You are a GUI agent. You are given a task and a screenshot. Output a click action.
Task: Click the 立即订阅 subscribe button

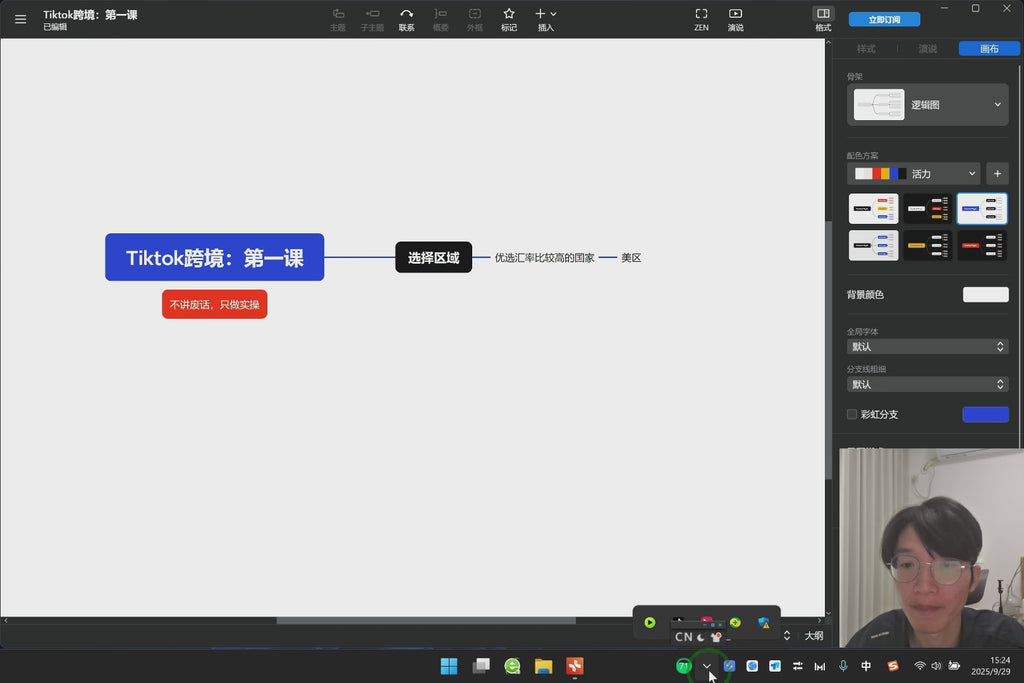tap(884, 19)
